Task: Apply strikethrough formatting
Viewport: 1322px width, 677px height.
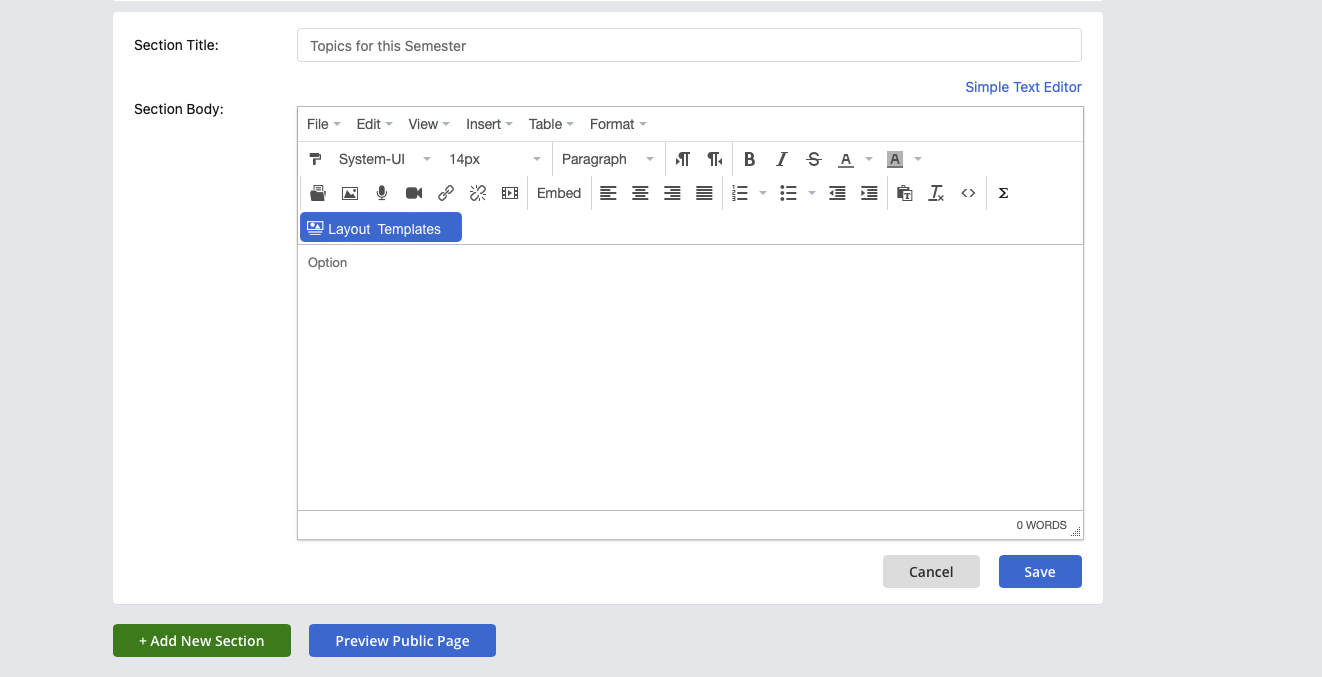Action: coord(814,159)
